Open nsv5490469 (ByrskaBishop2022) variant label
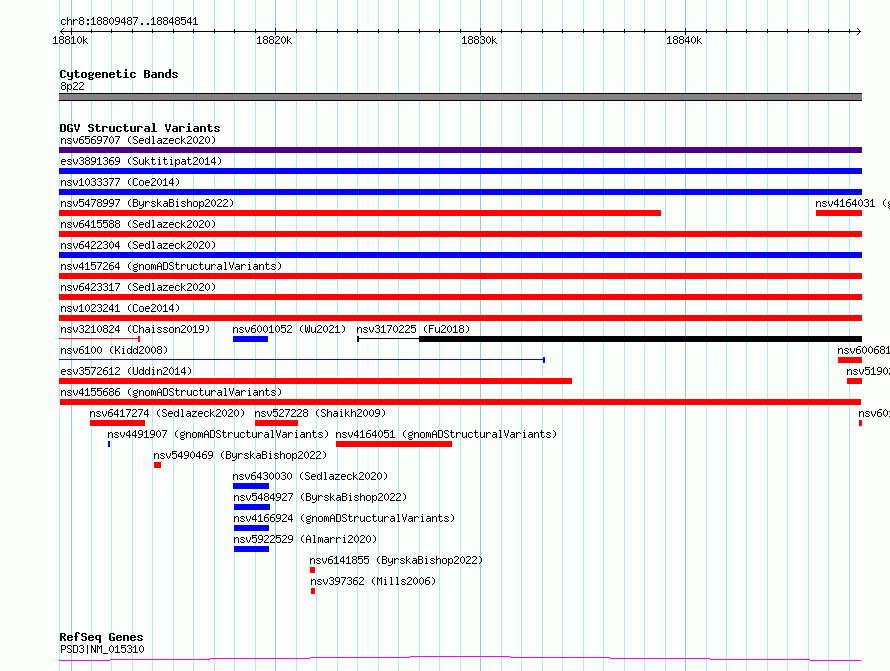Viewport: 890px width, 671px height. (x=240, y=455)
